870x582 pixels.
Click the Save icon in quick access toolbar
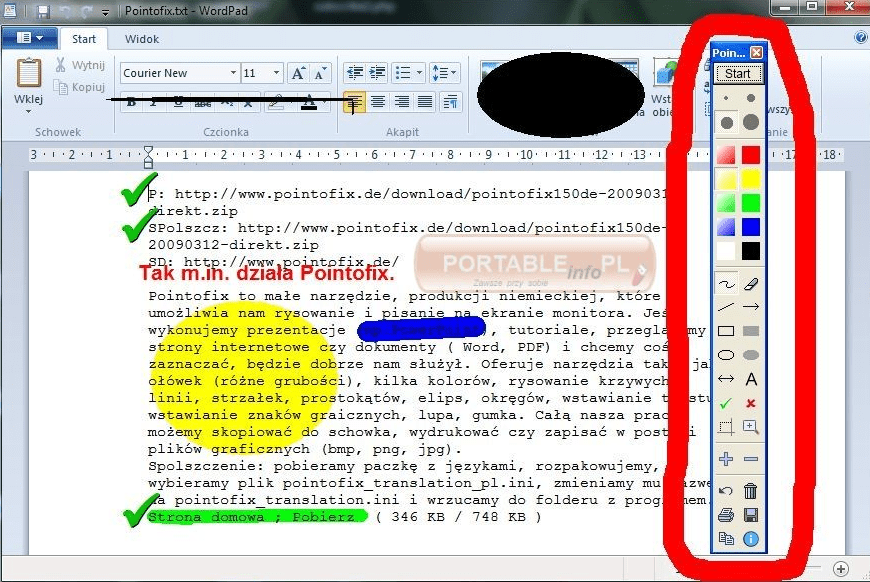tap(43, 11)
